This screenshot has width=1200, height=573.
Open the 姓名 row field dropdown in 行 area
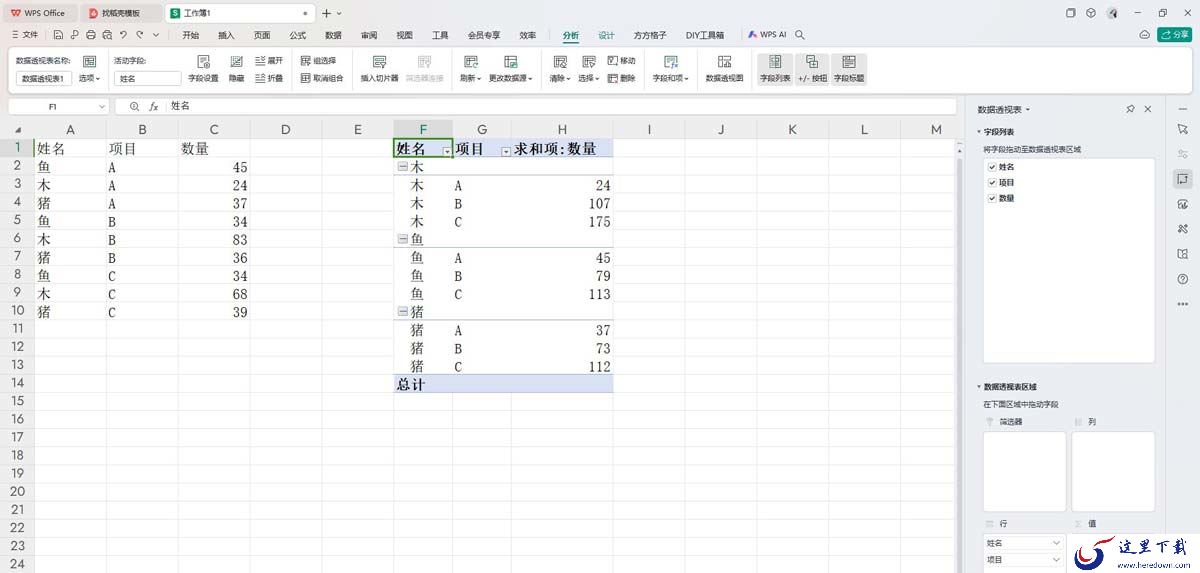(1057, 543)
